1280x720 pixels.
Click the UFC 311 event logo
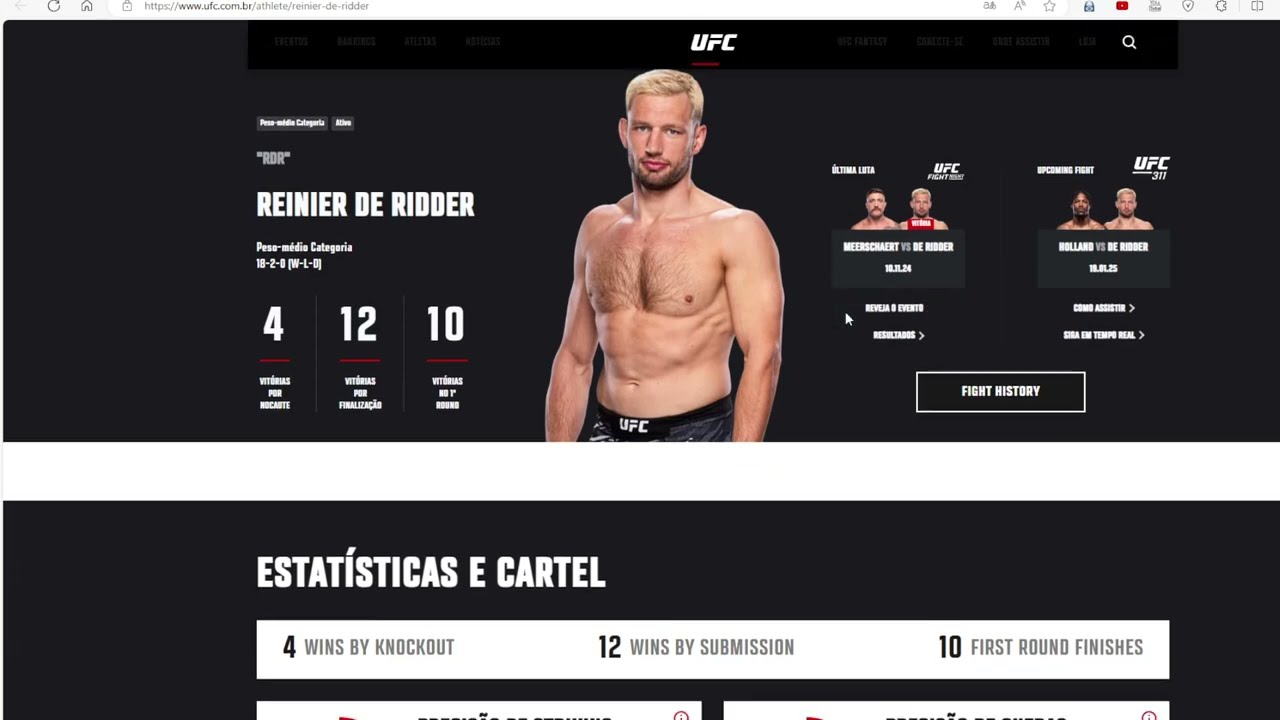tap(1151, 167)
